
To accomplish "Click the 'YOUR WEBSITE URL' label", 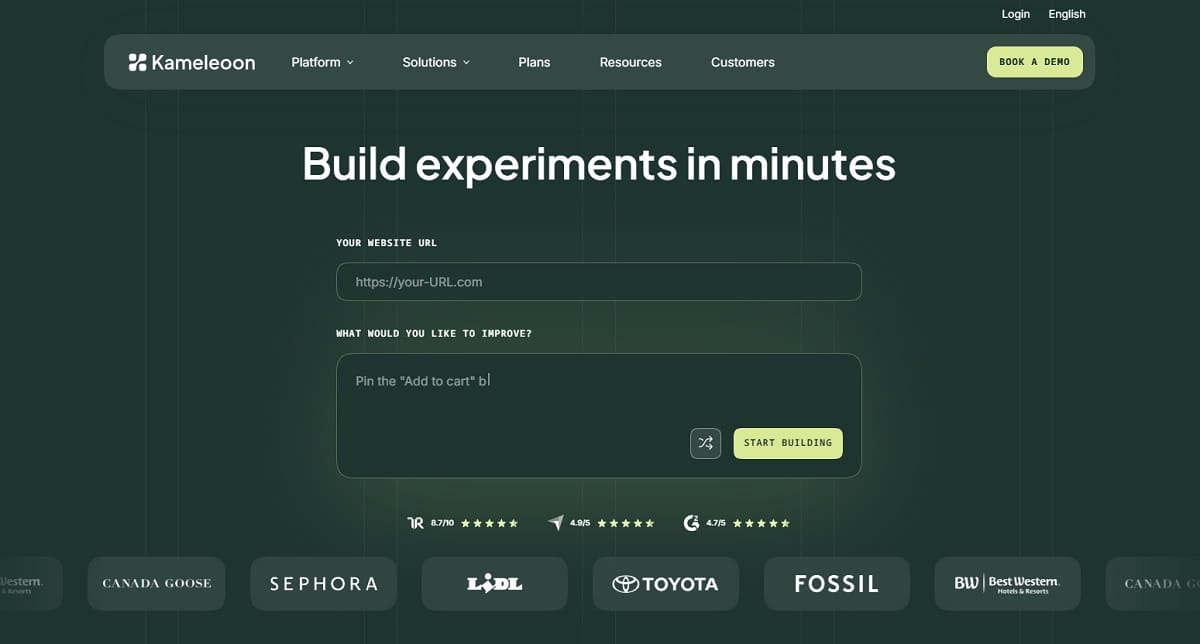I will 386,243.
